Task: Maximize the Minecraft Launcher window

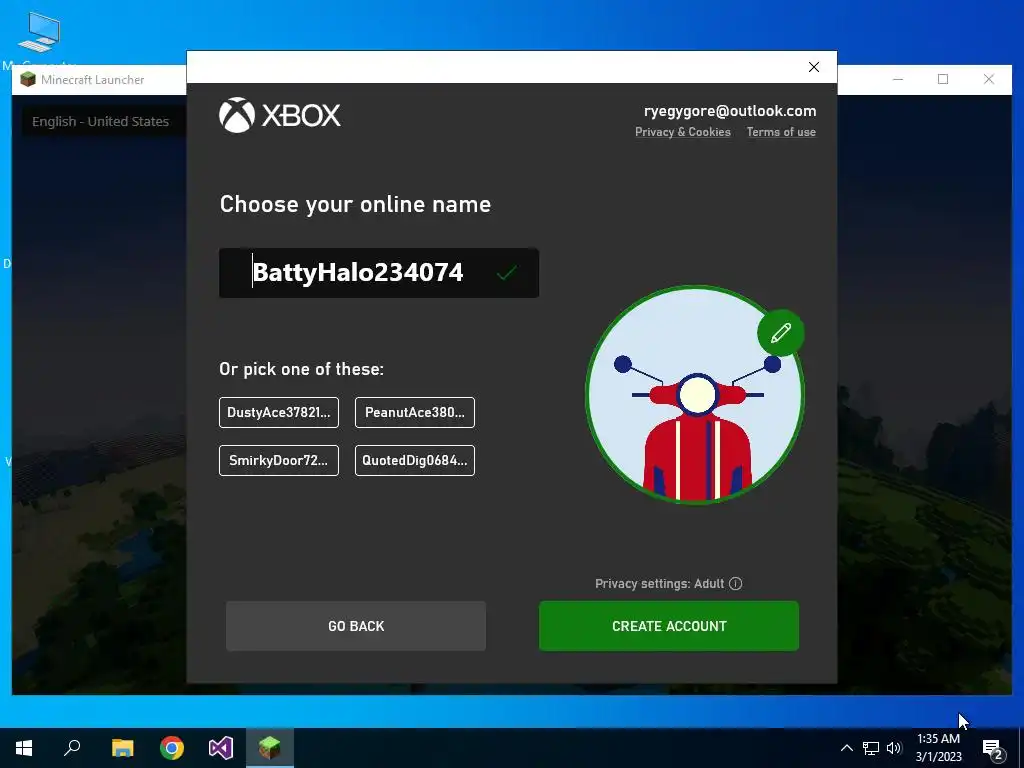Action: click(x=943, y=80)
